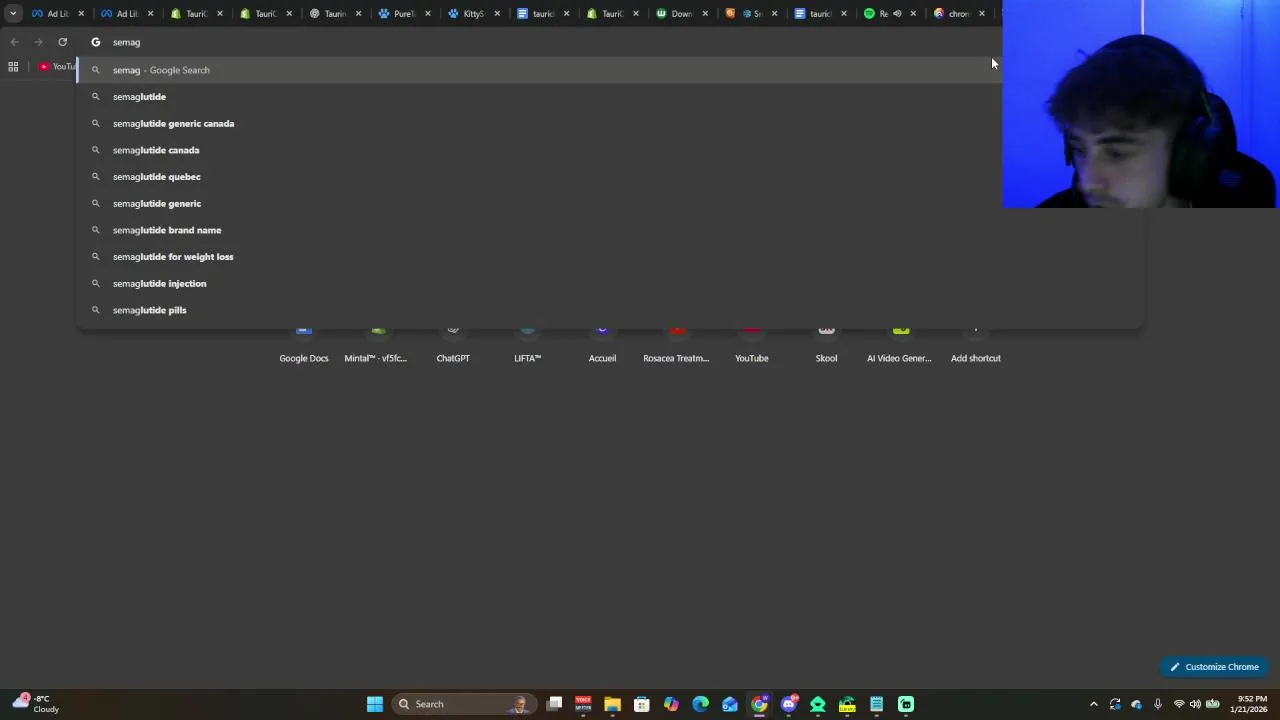
Task: Open Microsoft Edge from the taskbar
Action: click(x=700, y=704)
